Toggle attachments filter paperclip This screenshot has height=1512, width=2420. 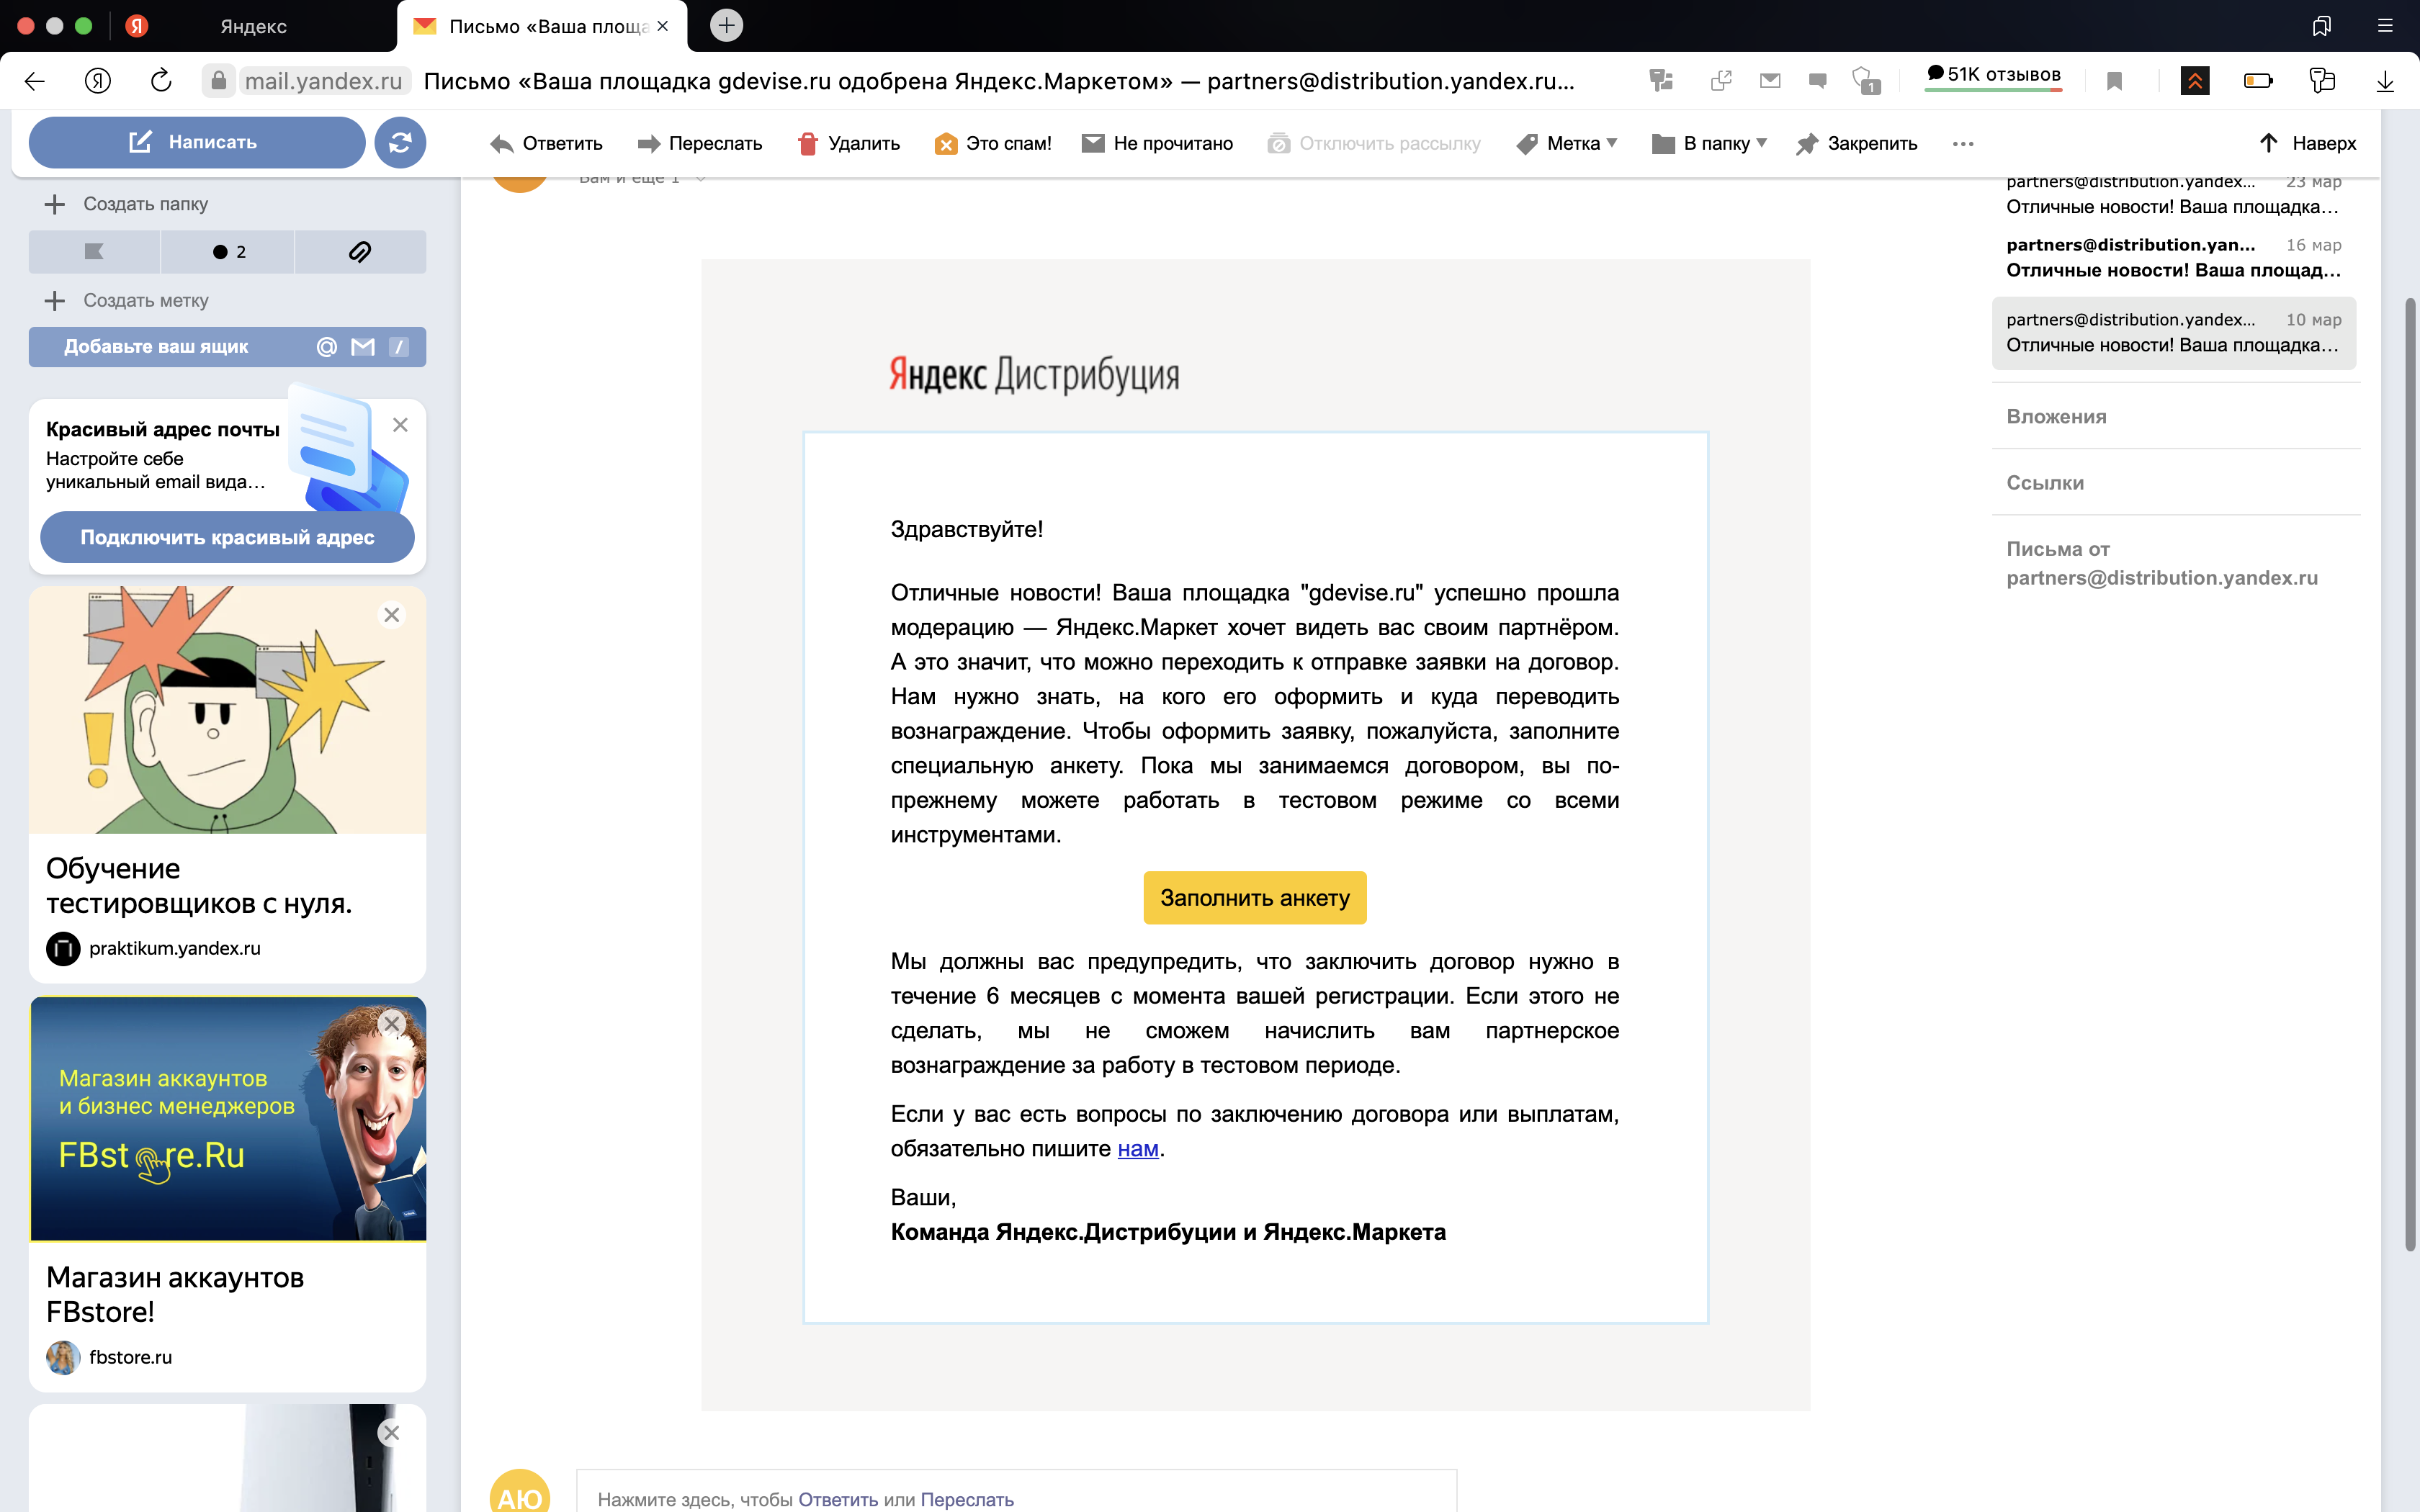360,252
